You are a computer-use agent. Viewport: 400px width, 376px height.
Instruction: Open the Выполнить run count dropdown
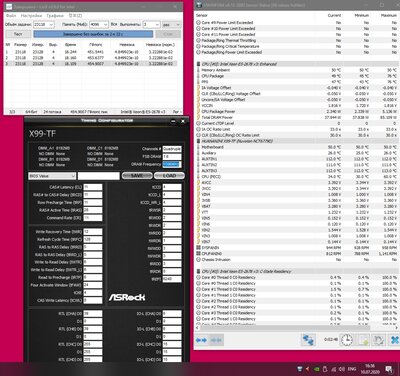(x=151, y=25)
